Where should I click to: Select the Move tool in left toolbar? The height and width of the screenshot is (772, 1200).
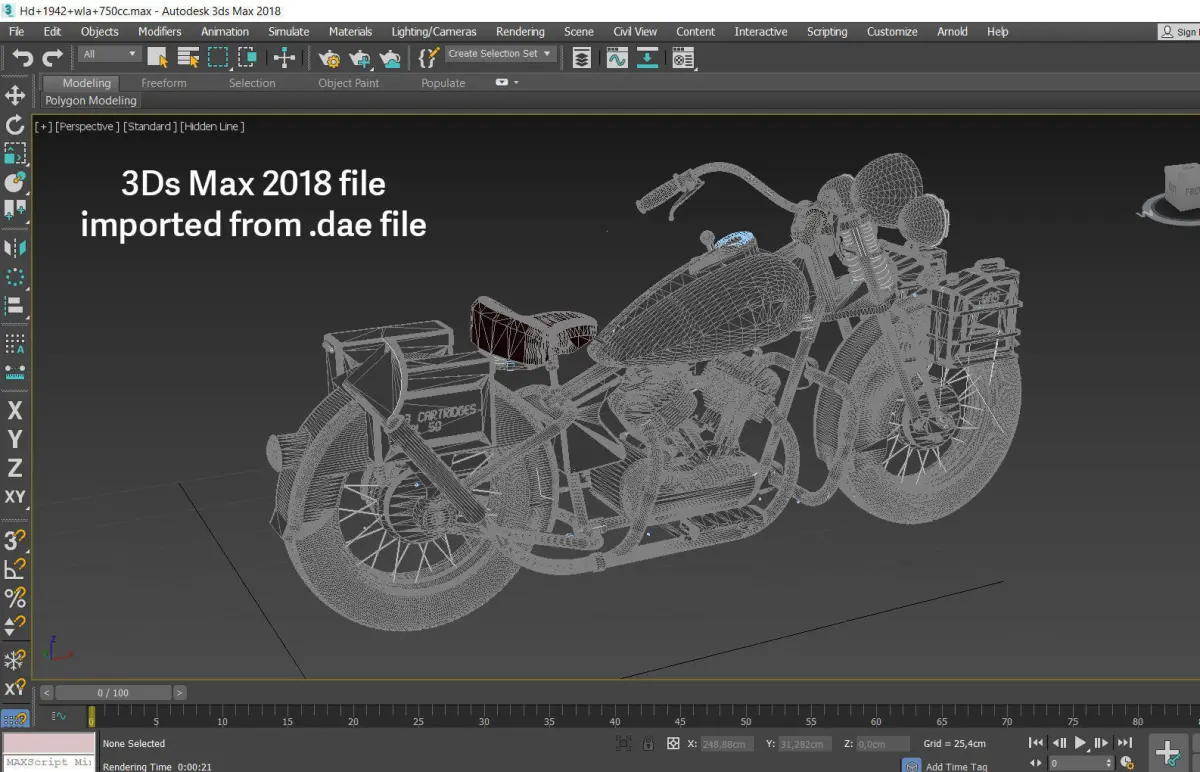pos(15,95)
